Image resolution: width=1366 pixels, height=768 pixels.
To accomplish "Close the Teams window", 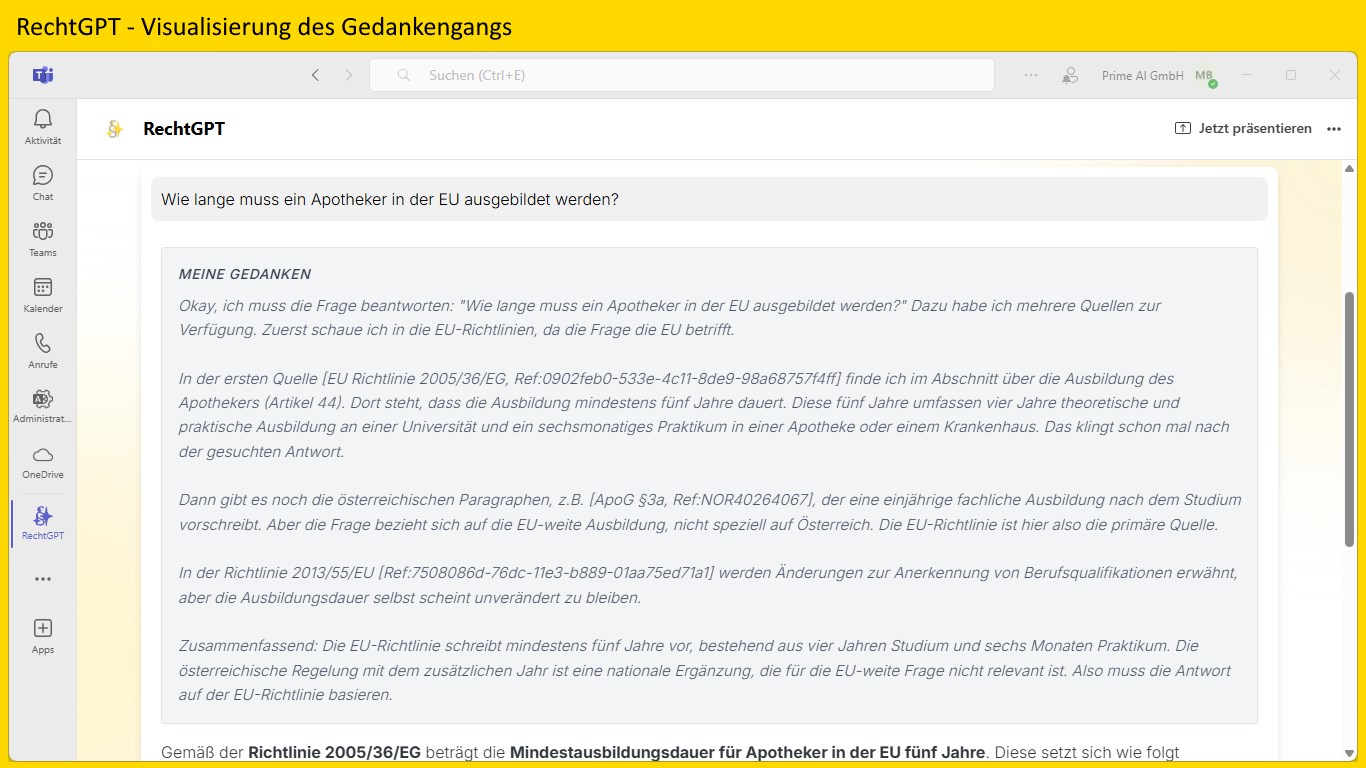I will click(x=1335, y=75).
